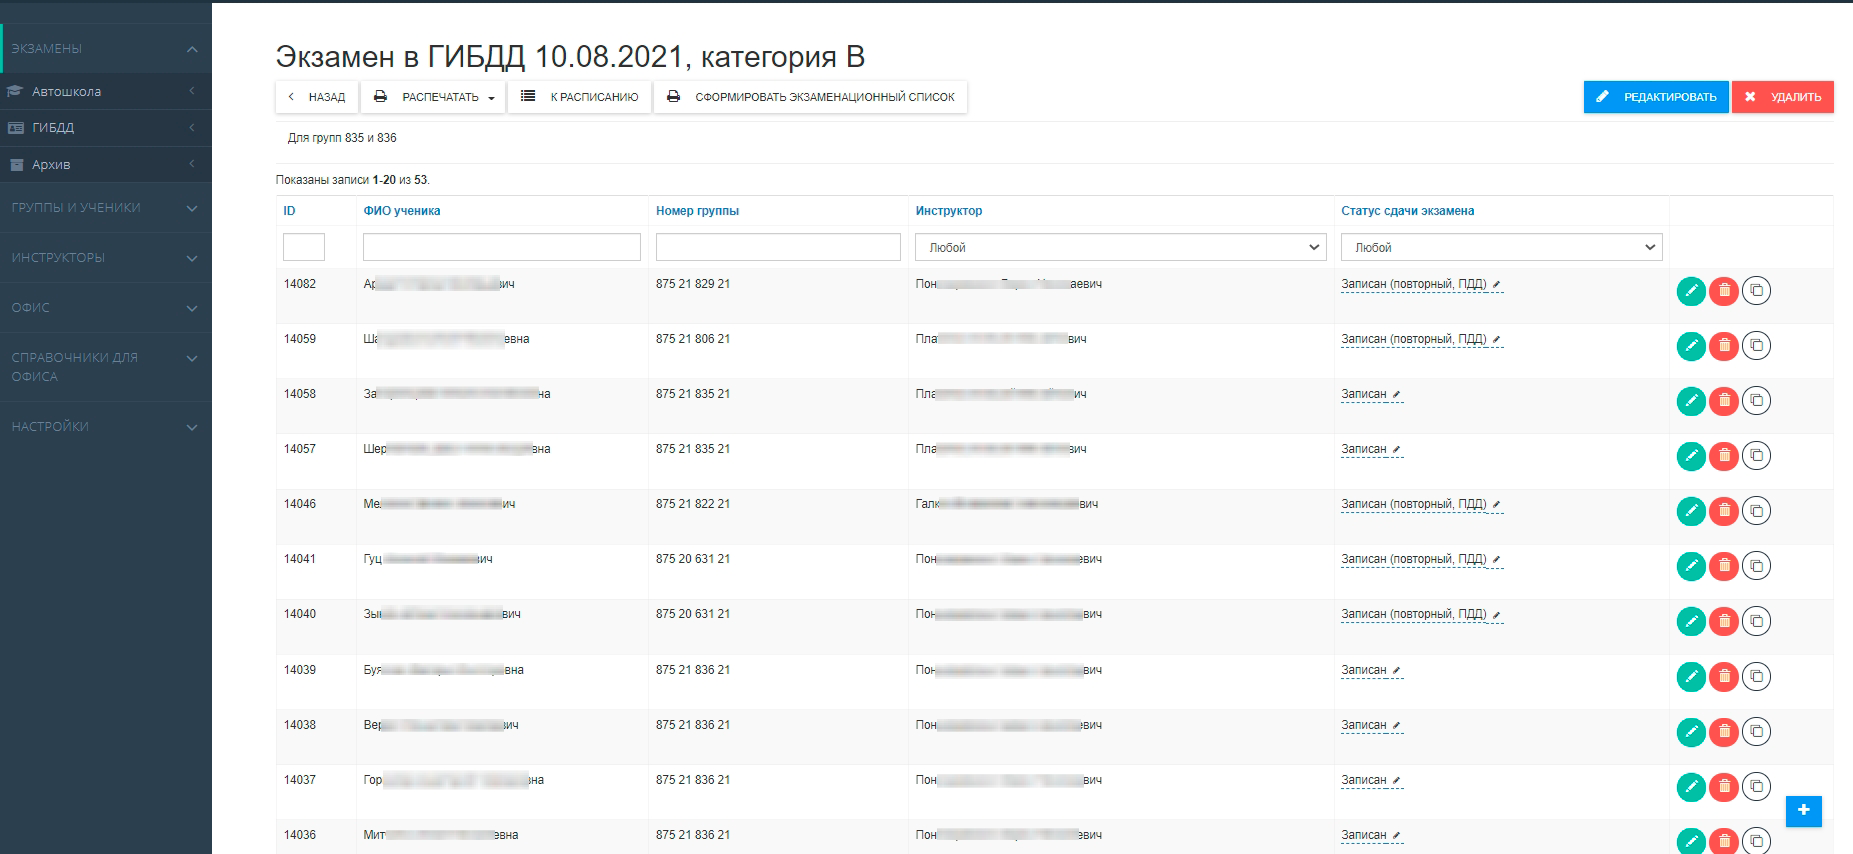Select group number 875 21 822 21
Screen dimensions: 1853x854
click(693, 504)
